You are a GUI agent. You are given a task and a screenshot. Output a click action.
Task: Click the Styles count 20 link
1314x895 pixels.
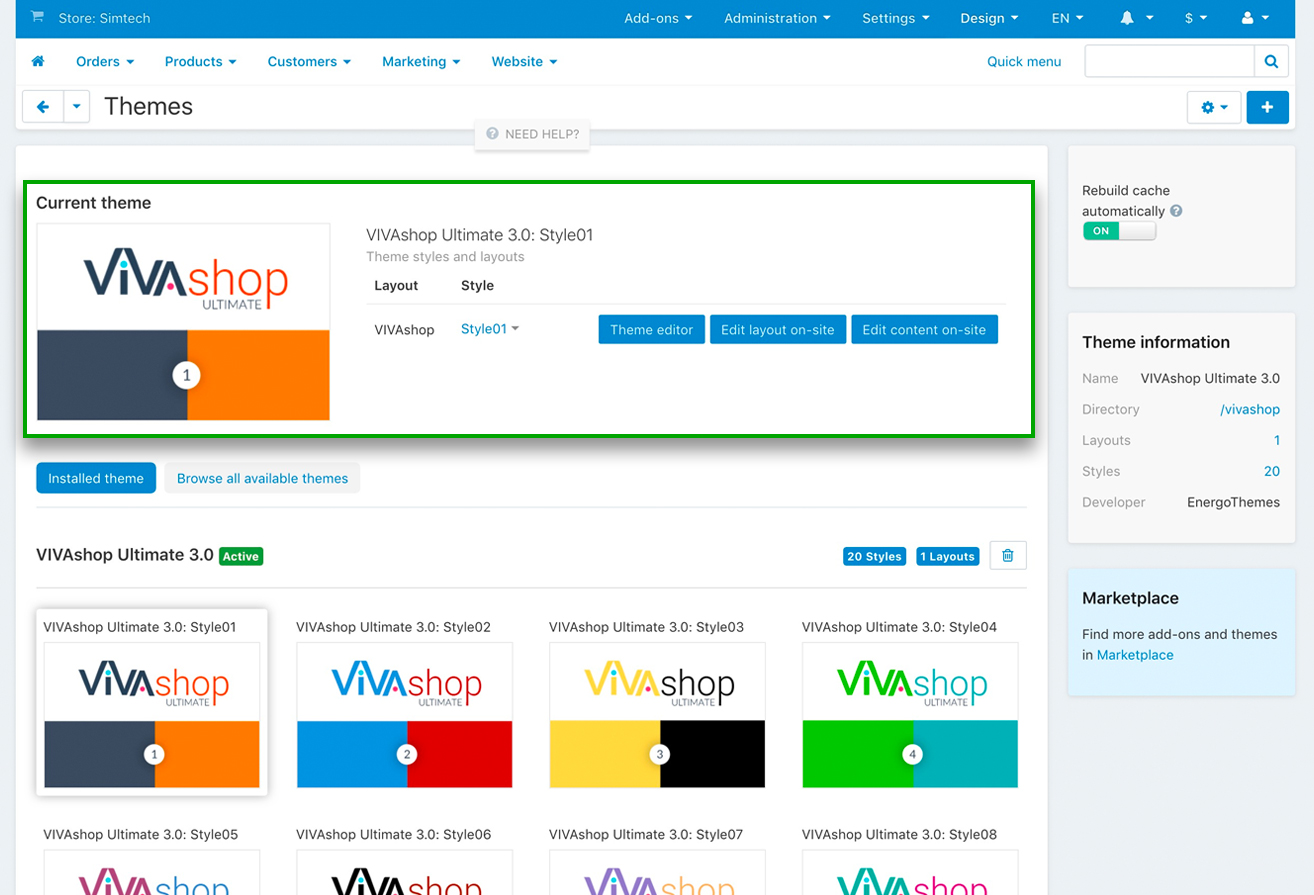pos(1272,471)
